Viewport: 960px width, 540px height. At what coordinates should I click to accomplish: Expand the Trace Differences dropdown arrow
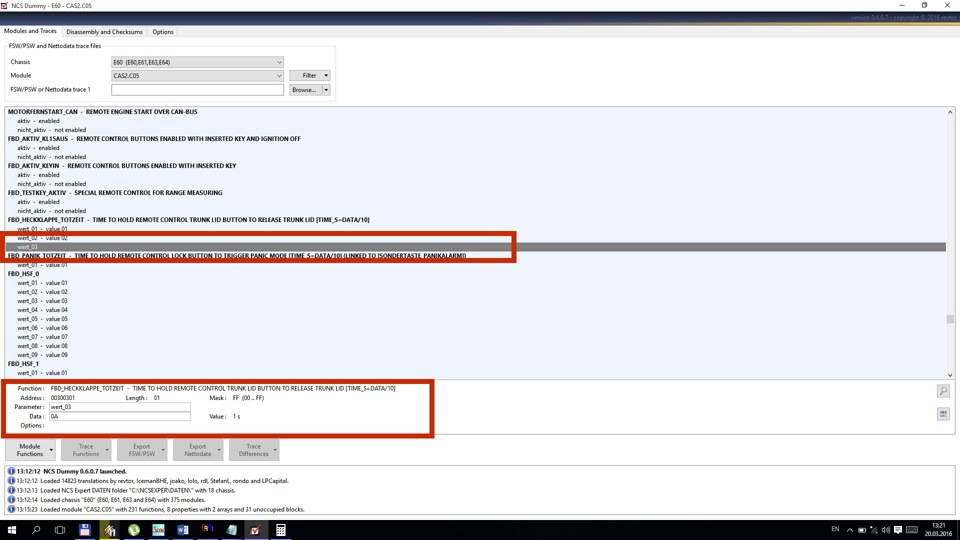275,450
